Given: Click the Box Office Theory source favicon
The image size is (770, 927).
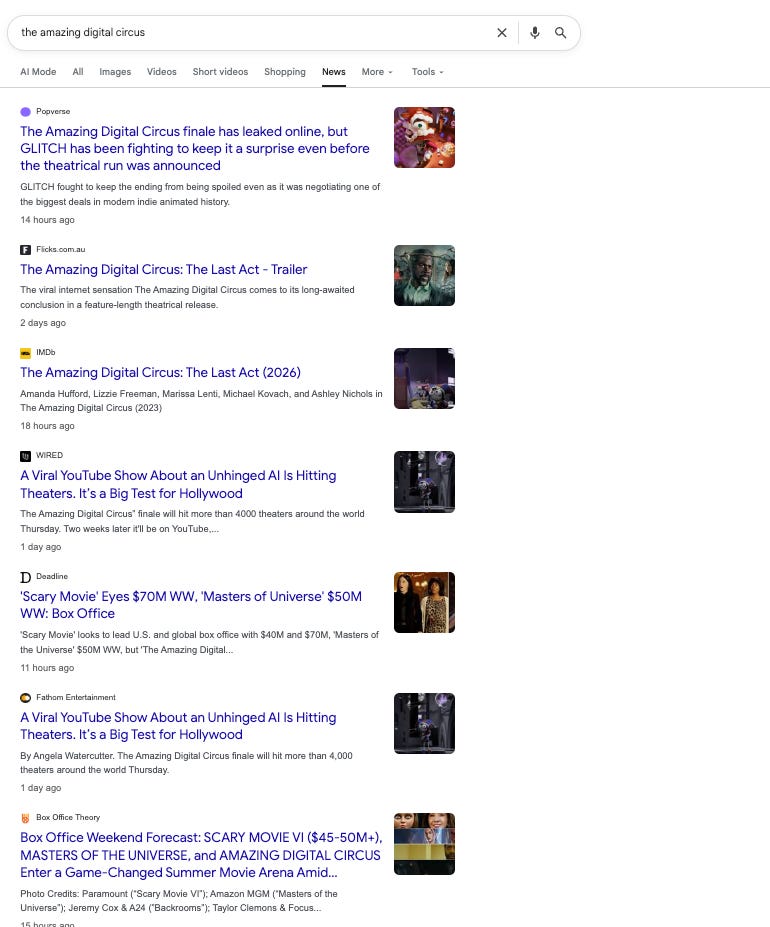Looking at the screenshot, I should pos(25,818).
